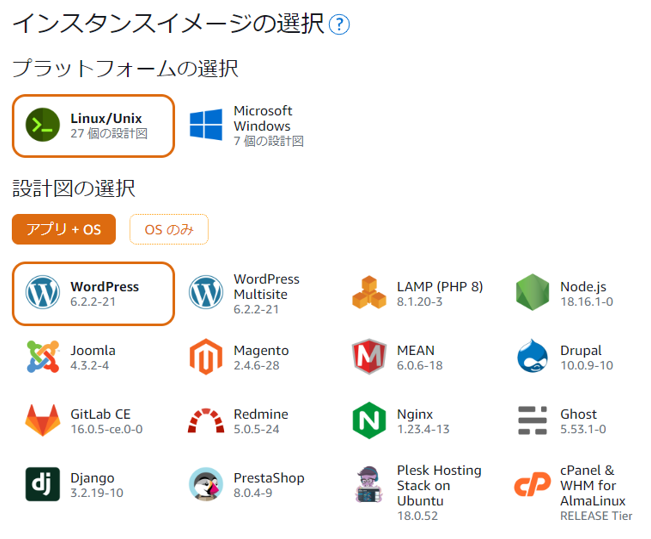The height and width of the screenshot is (539, 651).
Task: Select the MEAN 6.0.6-18 blueprint
Action: pyautogui.click(x=398, y=357)
